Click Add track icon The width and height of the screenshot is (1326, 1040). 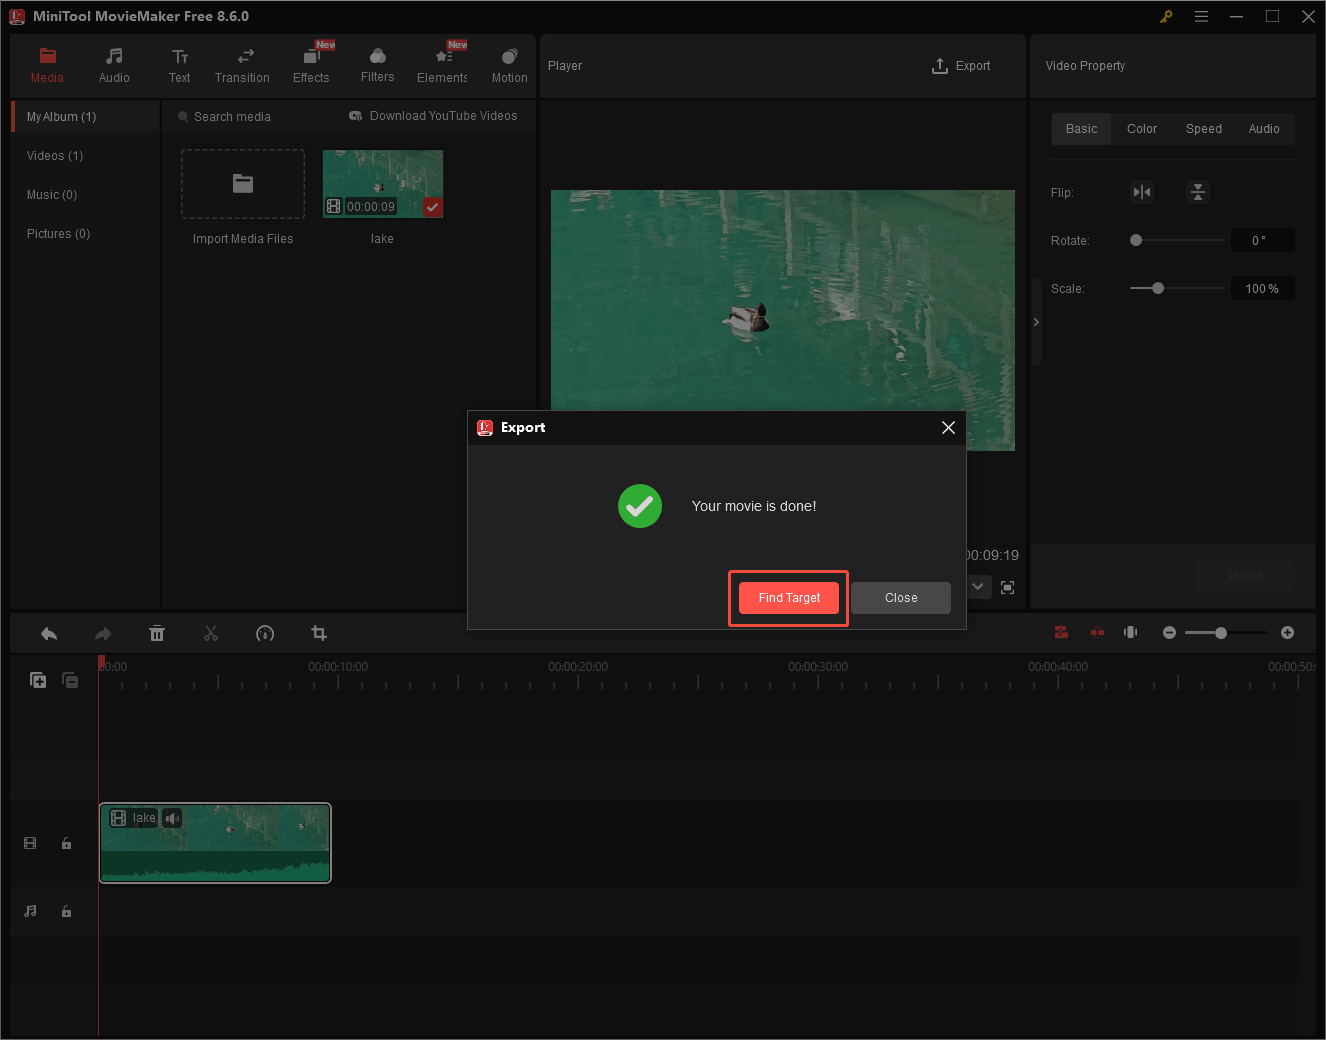click(38, 680)
